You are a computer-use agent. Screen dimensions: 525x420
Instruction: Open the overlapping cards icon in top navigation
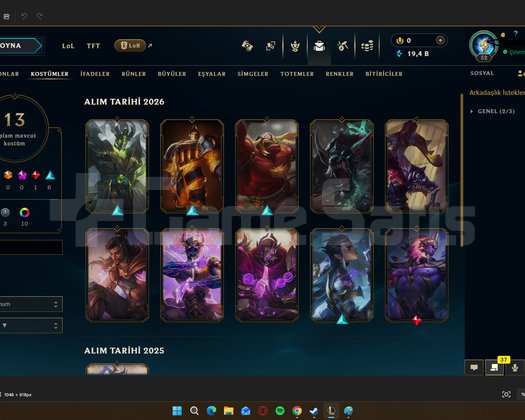pyautogui.click(x=270, y=46)
